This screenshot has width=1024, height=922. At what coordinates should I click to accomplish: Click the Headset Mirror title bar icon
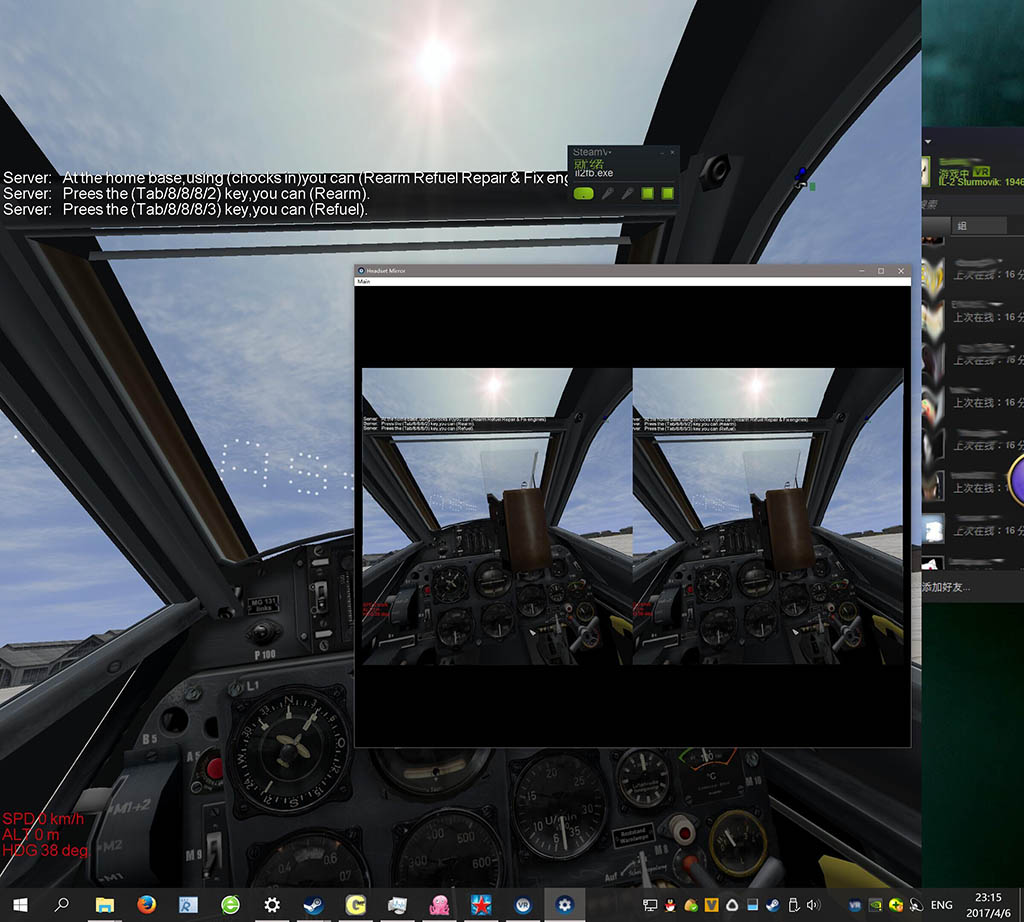coord(360,270)
